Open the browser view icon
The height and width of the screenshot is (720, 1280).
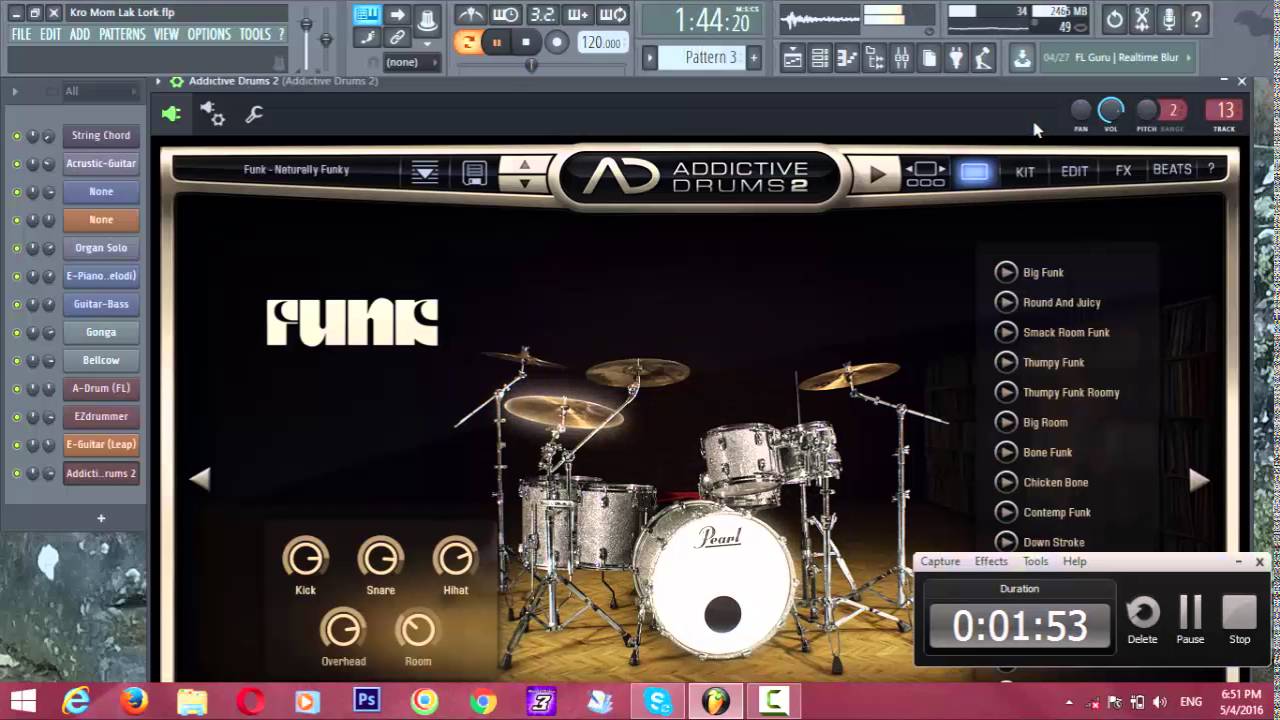coord(874,58)
